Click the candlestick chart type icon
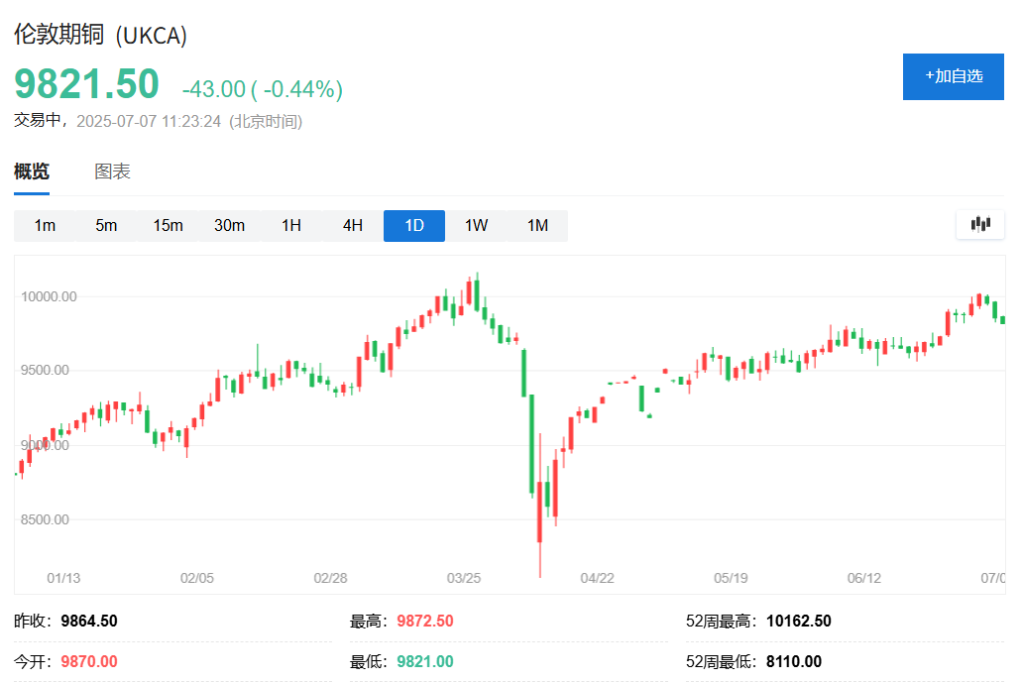 (x=980, y=225)
